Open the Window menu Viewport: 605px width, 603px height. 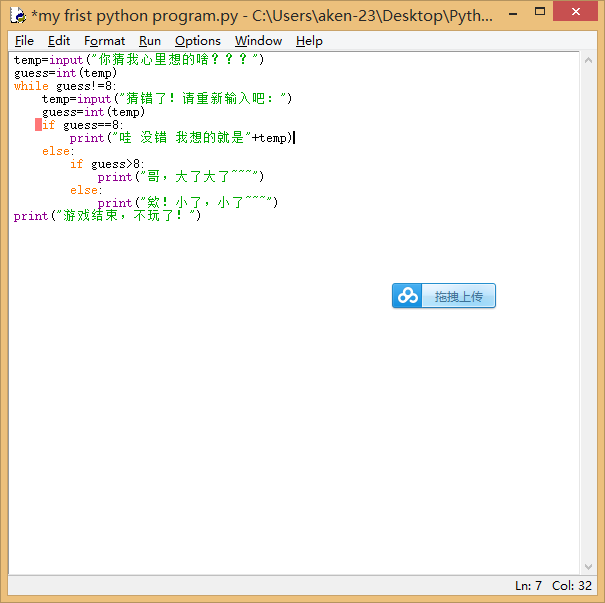tap(258, 41)
